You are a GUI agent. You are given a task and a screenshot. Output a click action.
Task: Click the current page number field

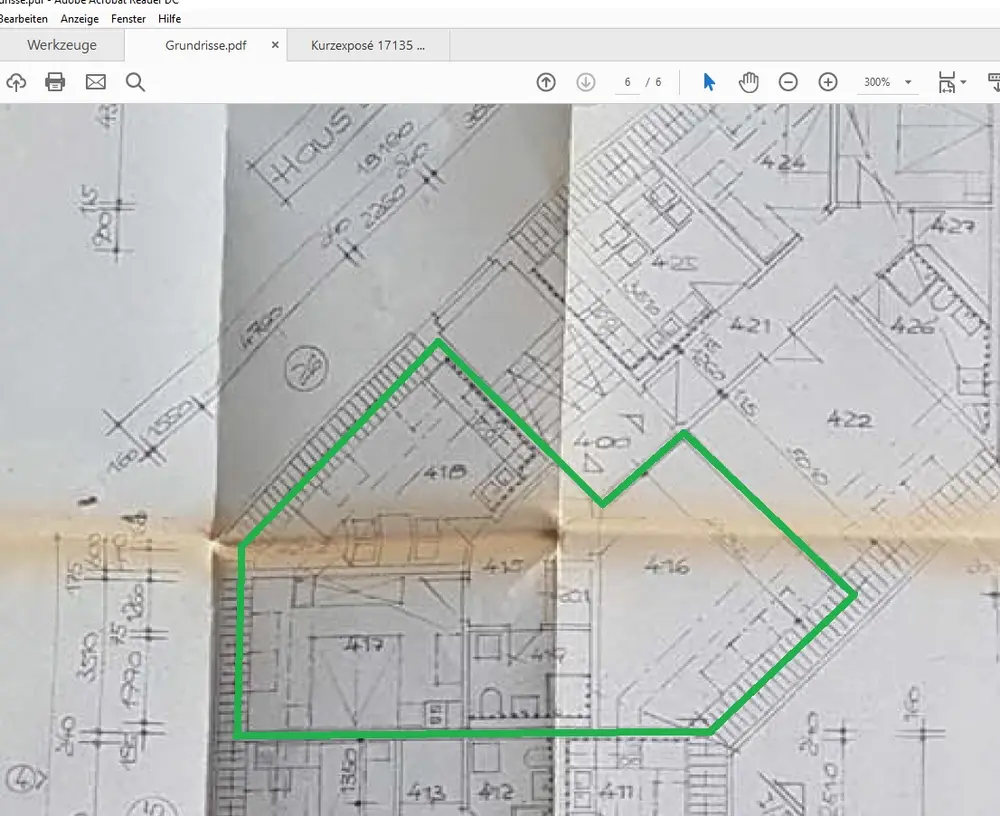click(x=627, y=82)
